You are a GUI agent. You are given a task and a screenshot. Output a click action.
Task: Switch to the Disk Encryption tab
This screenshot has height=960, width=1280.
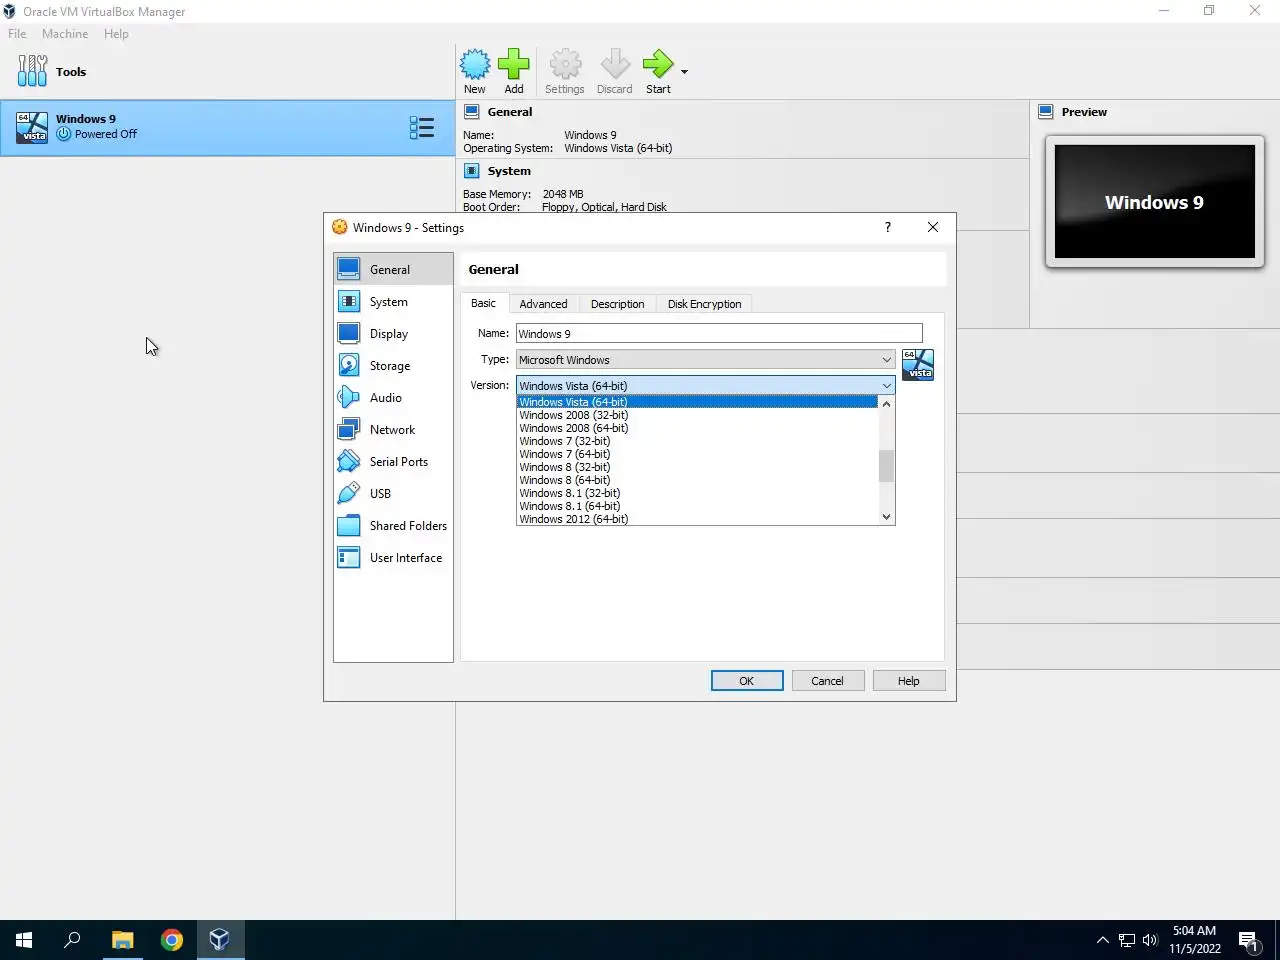(x=705, y=304)
